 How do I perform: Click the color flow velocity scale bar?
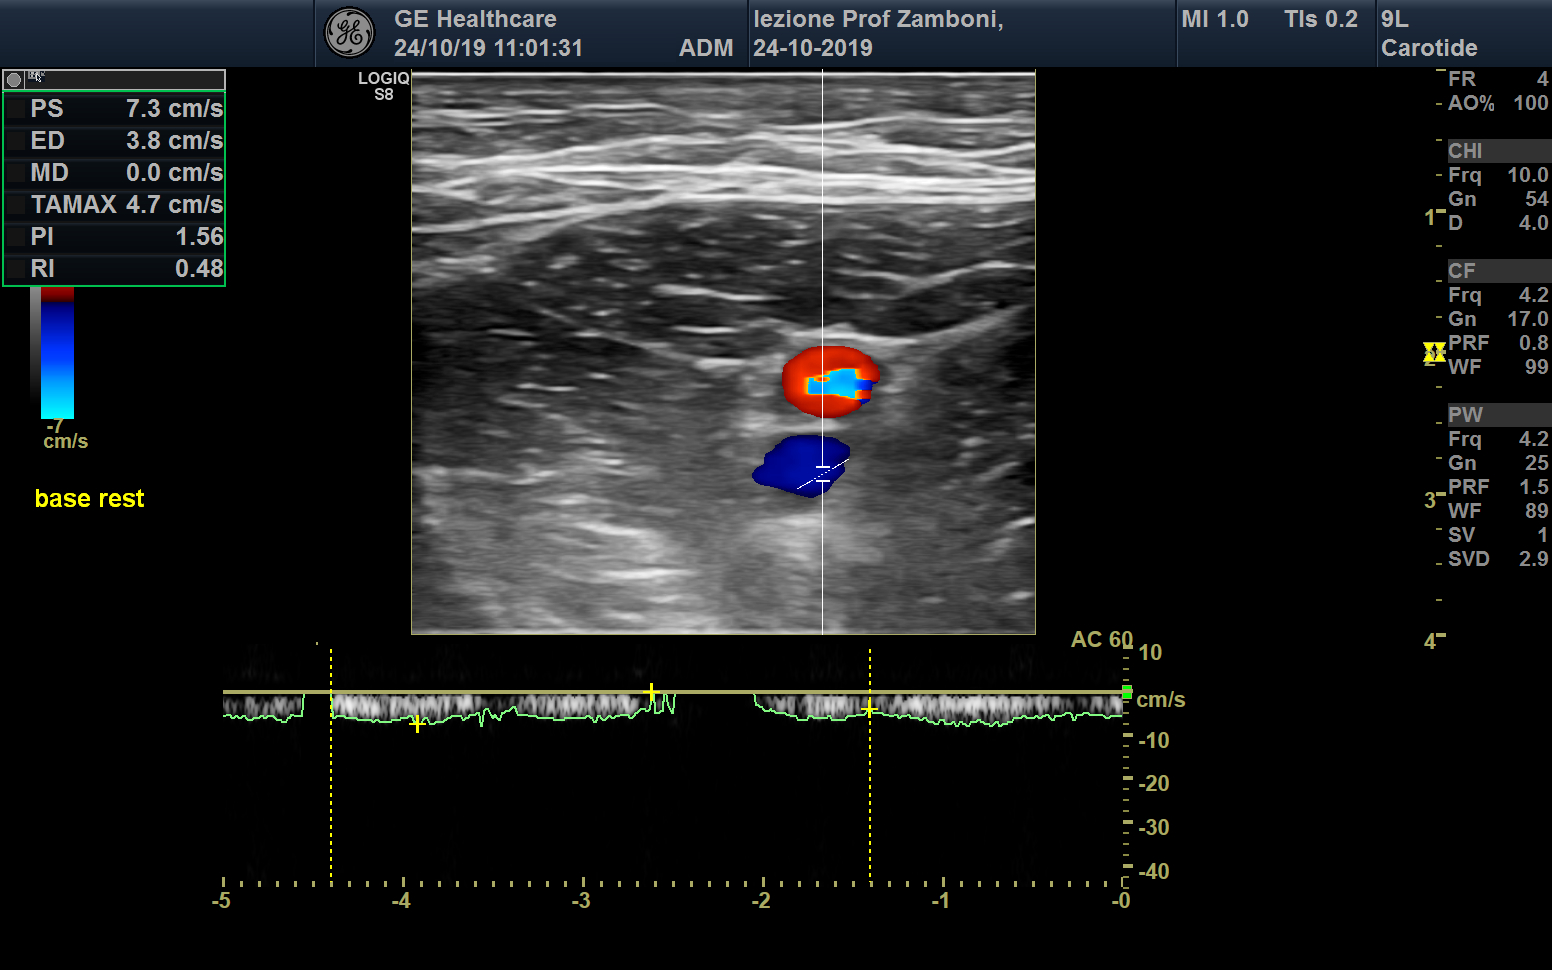57,355
